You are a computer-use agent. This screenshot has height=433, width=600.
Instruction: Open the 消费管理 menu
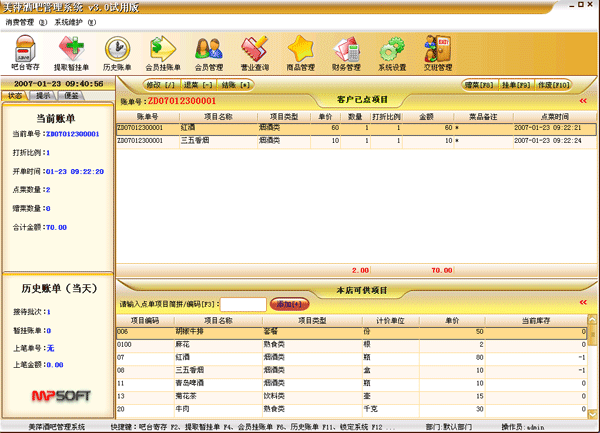[22, 20]
